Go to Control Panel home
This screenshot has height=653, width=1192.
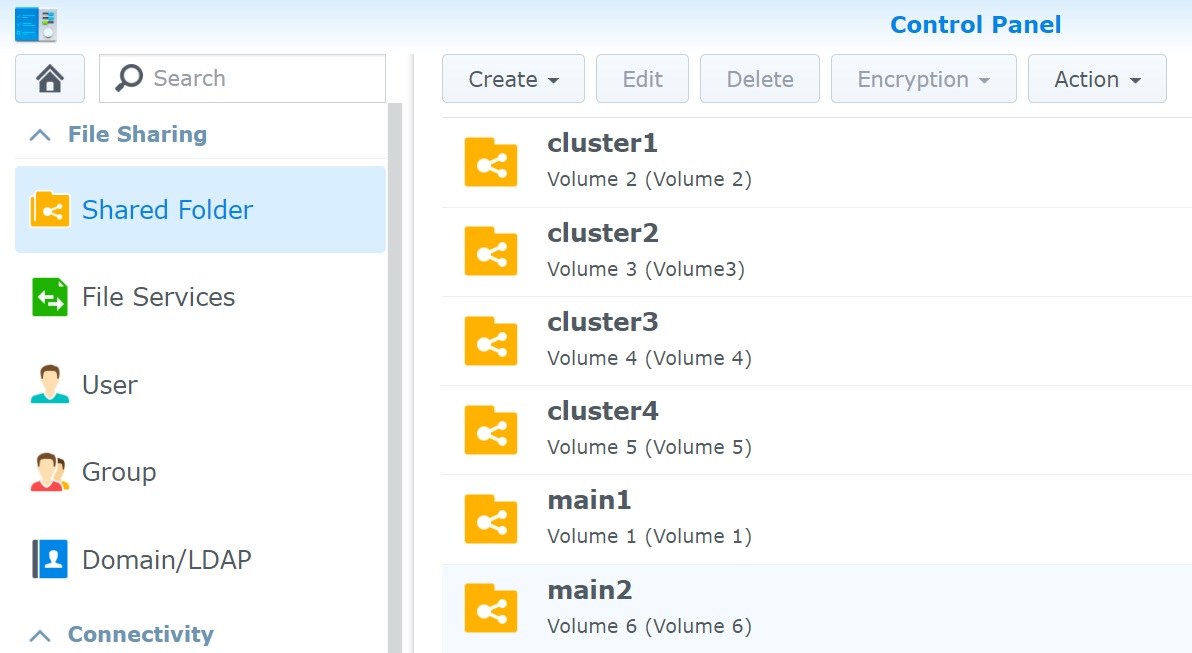50,79
